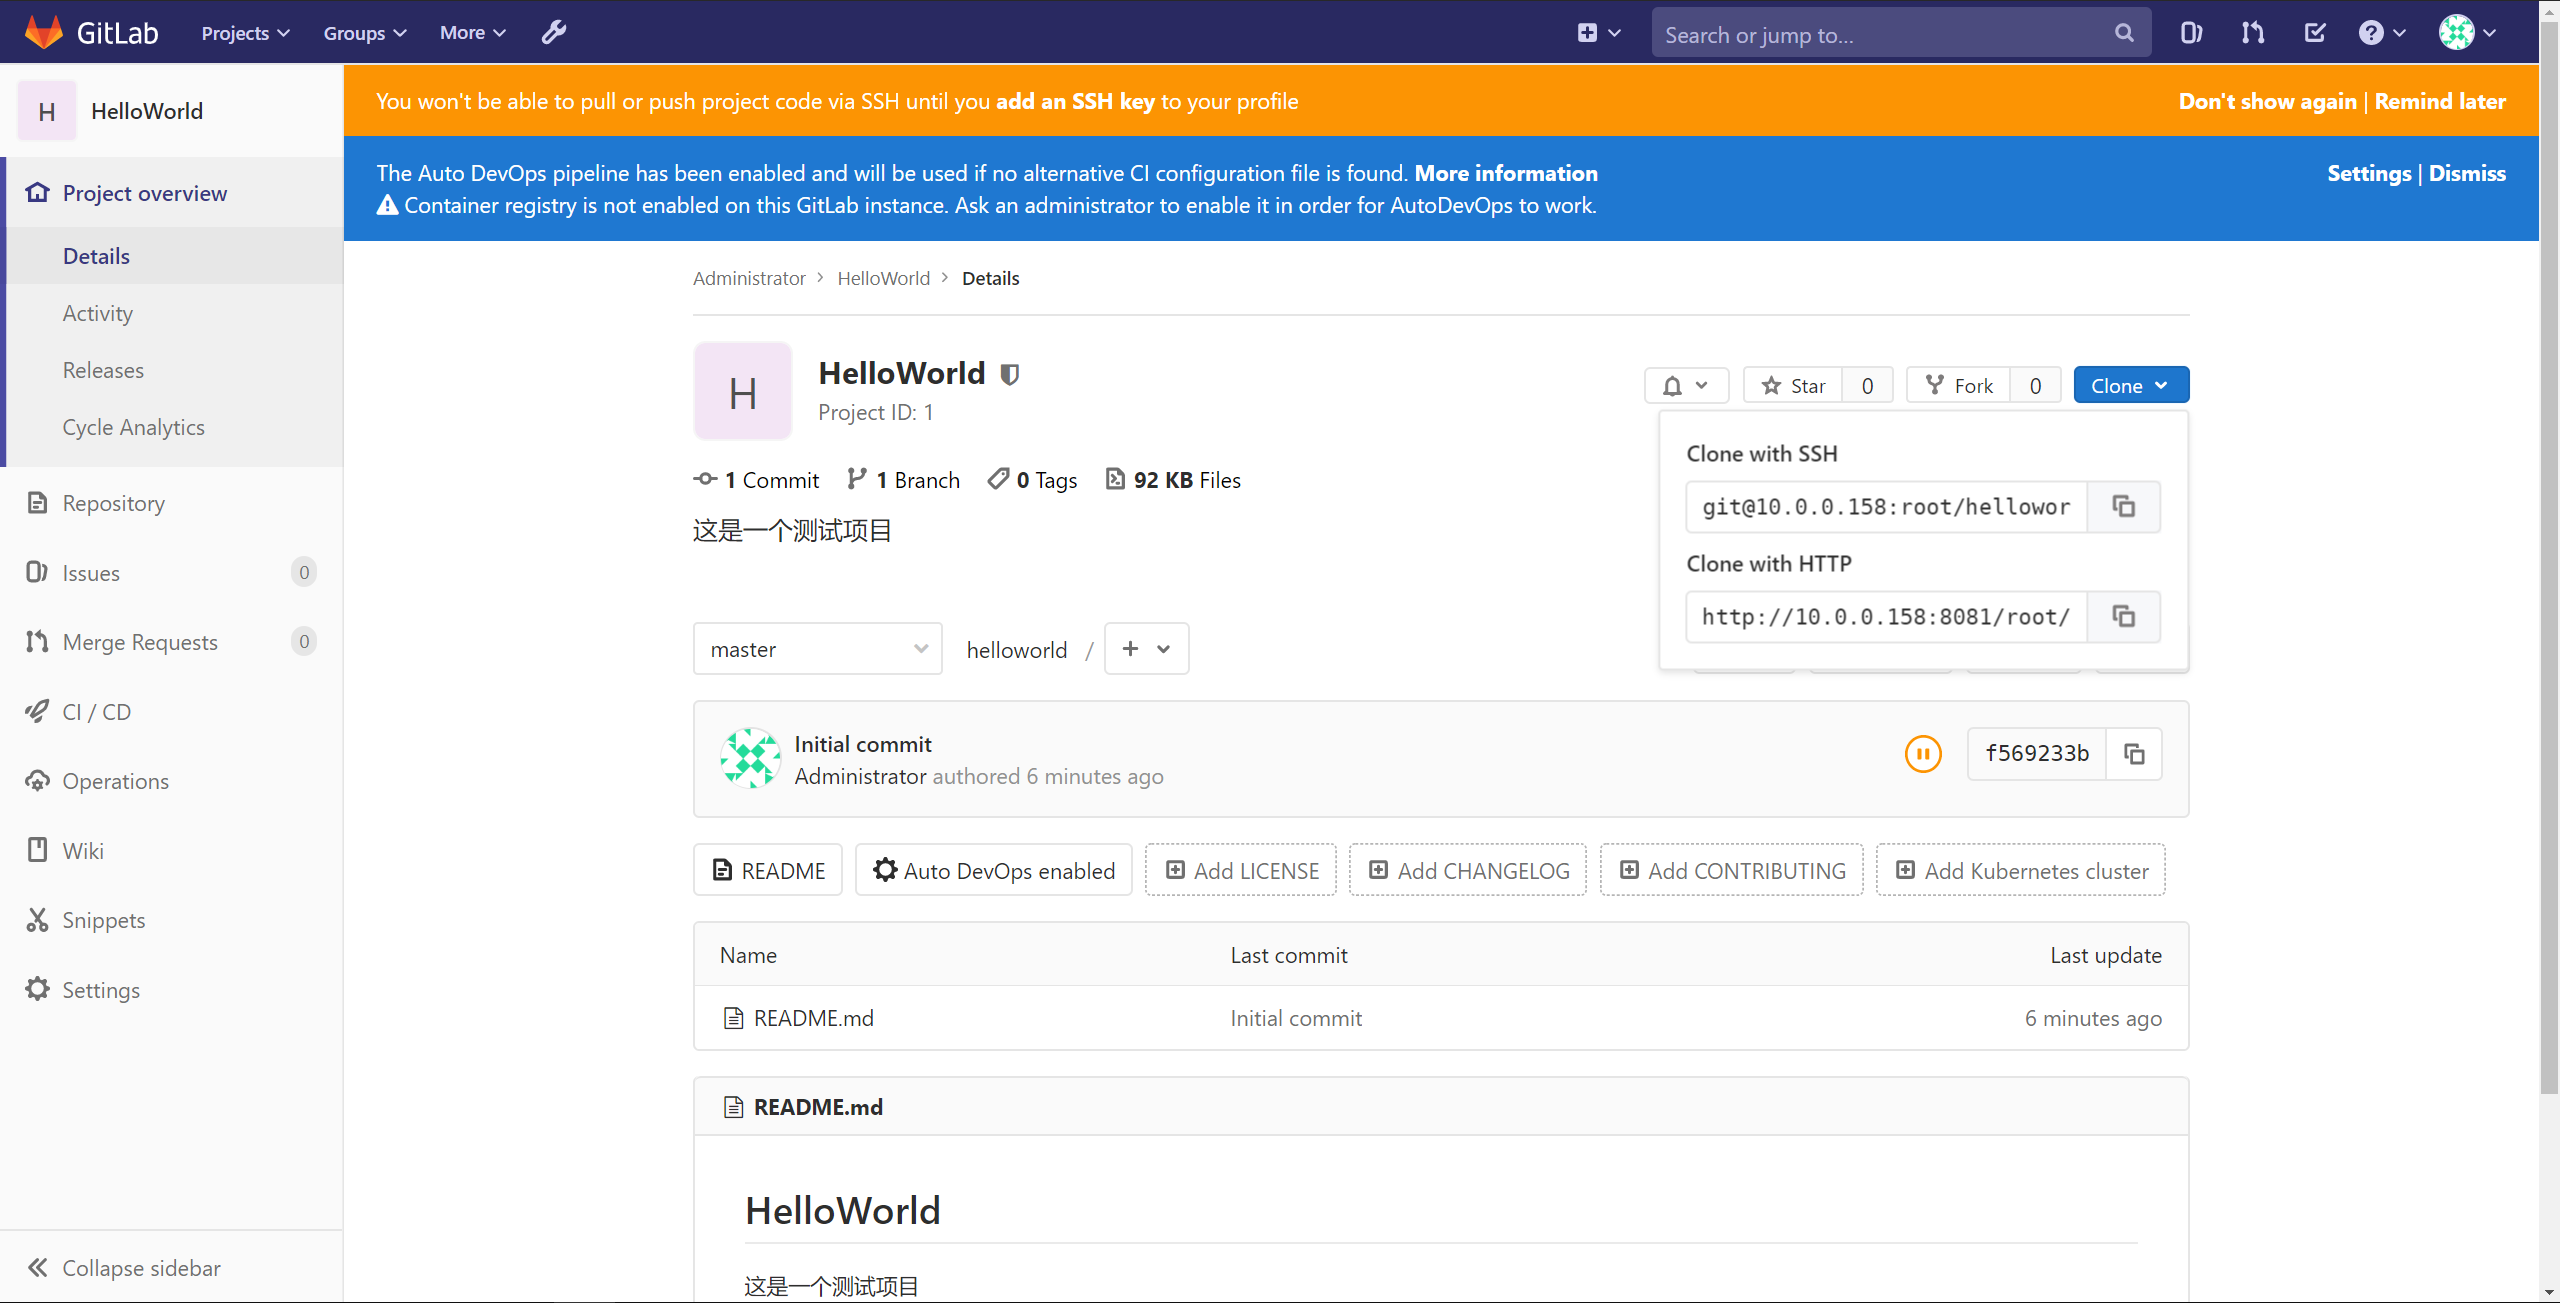Open the Groups menu
This screenshot has width=2560, height=1303.
click(x=364, y=33)
